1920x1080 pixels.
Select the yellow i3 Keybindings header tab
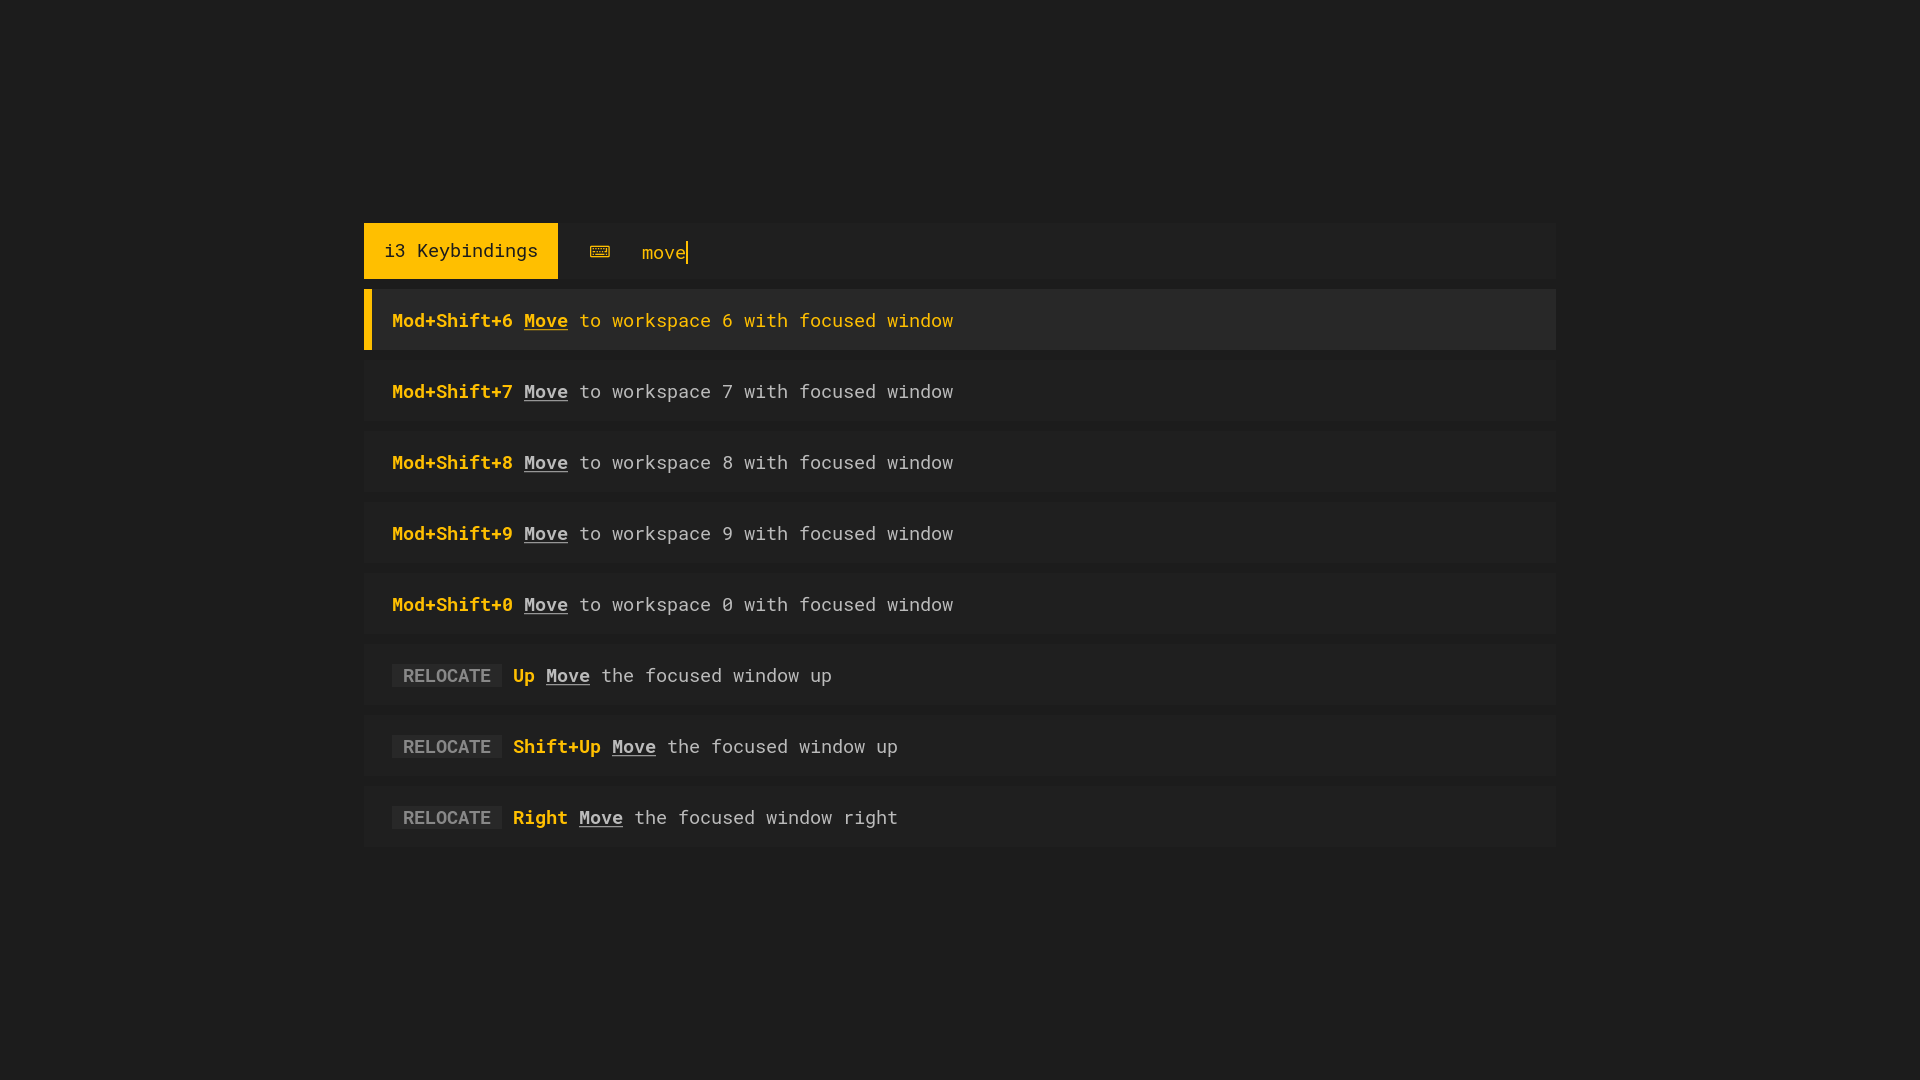pyautogui.click(x=460, y=251)
